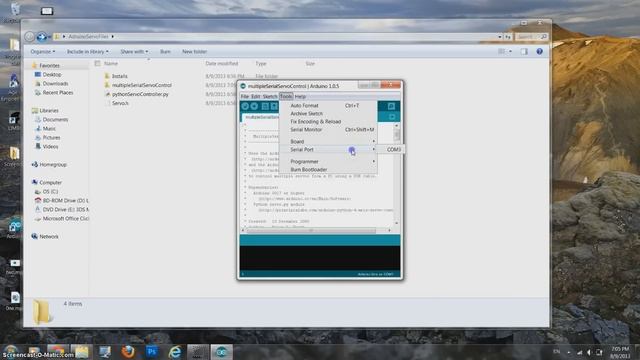Click the Explorer address bar refresh icon
640x360 pixels.
pos(507,37)
